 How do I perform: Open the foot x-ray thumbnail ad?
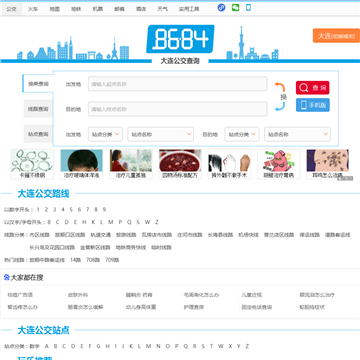tap(229, 164)
